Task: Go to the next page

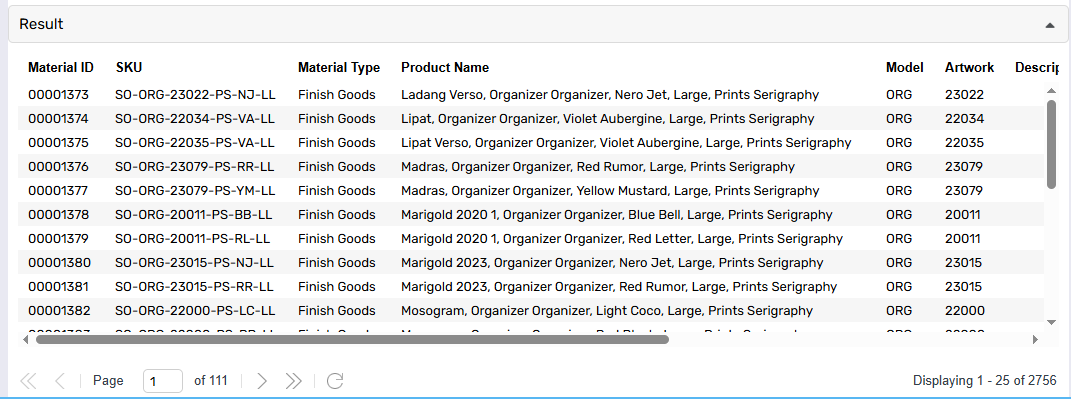Action: 262,381
